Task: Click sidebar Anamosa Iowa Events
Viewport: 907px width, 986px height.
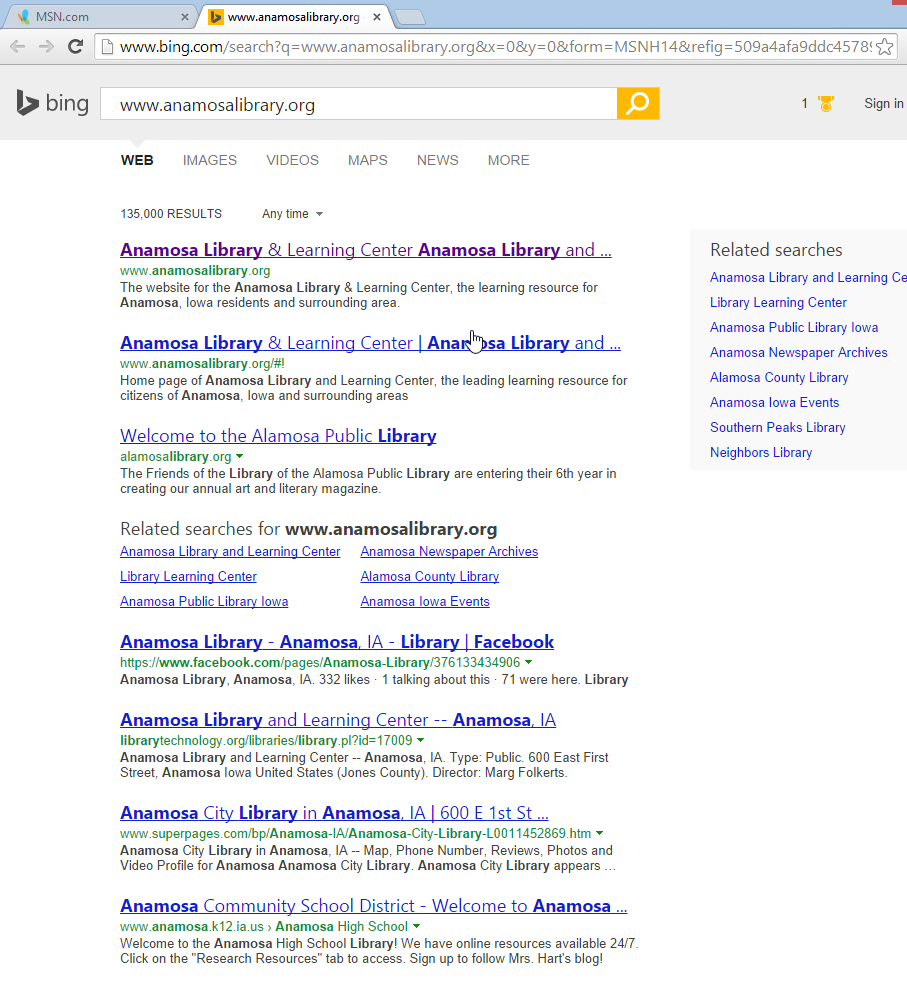Action: pyautogui.click(x=774, y=403)
